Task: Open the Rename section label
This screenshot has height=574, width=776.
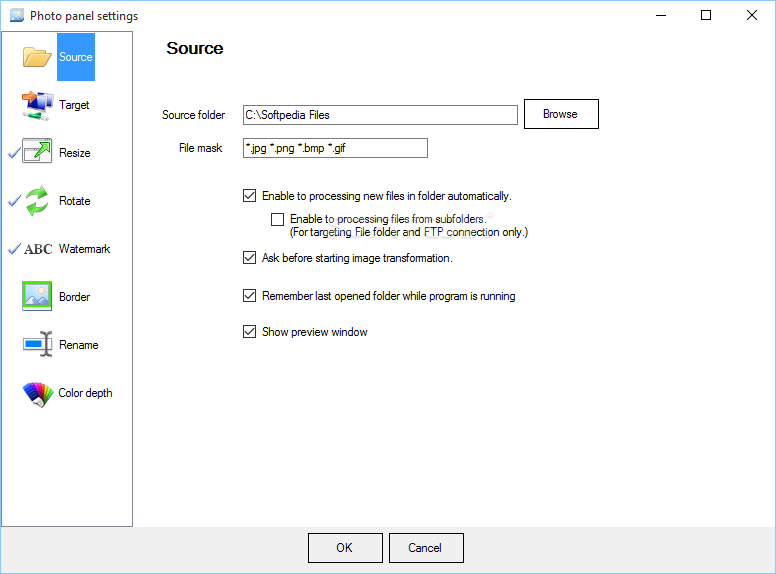Action: tap(79, 345)
